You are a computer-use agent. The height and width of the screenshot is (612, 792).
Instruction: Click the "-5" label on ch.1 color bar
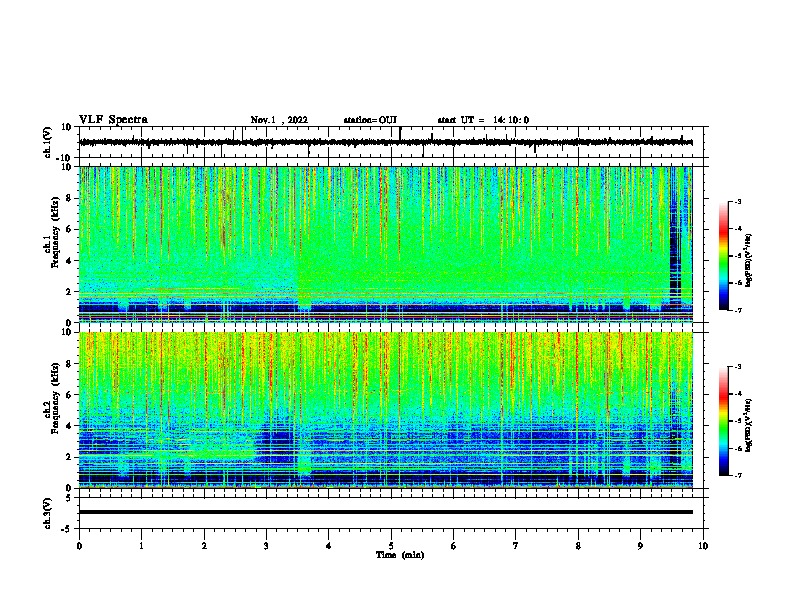click(x=737, y=256)
